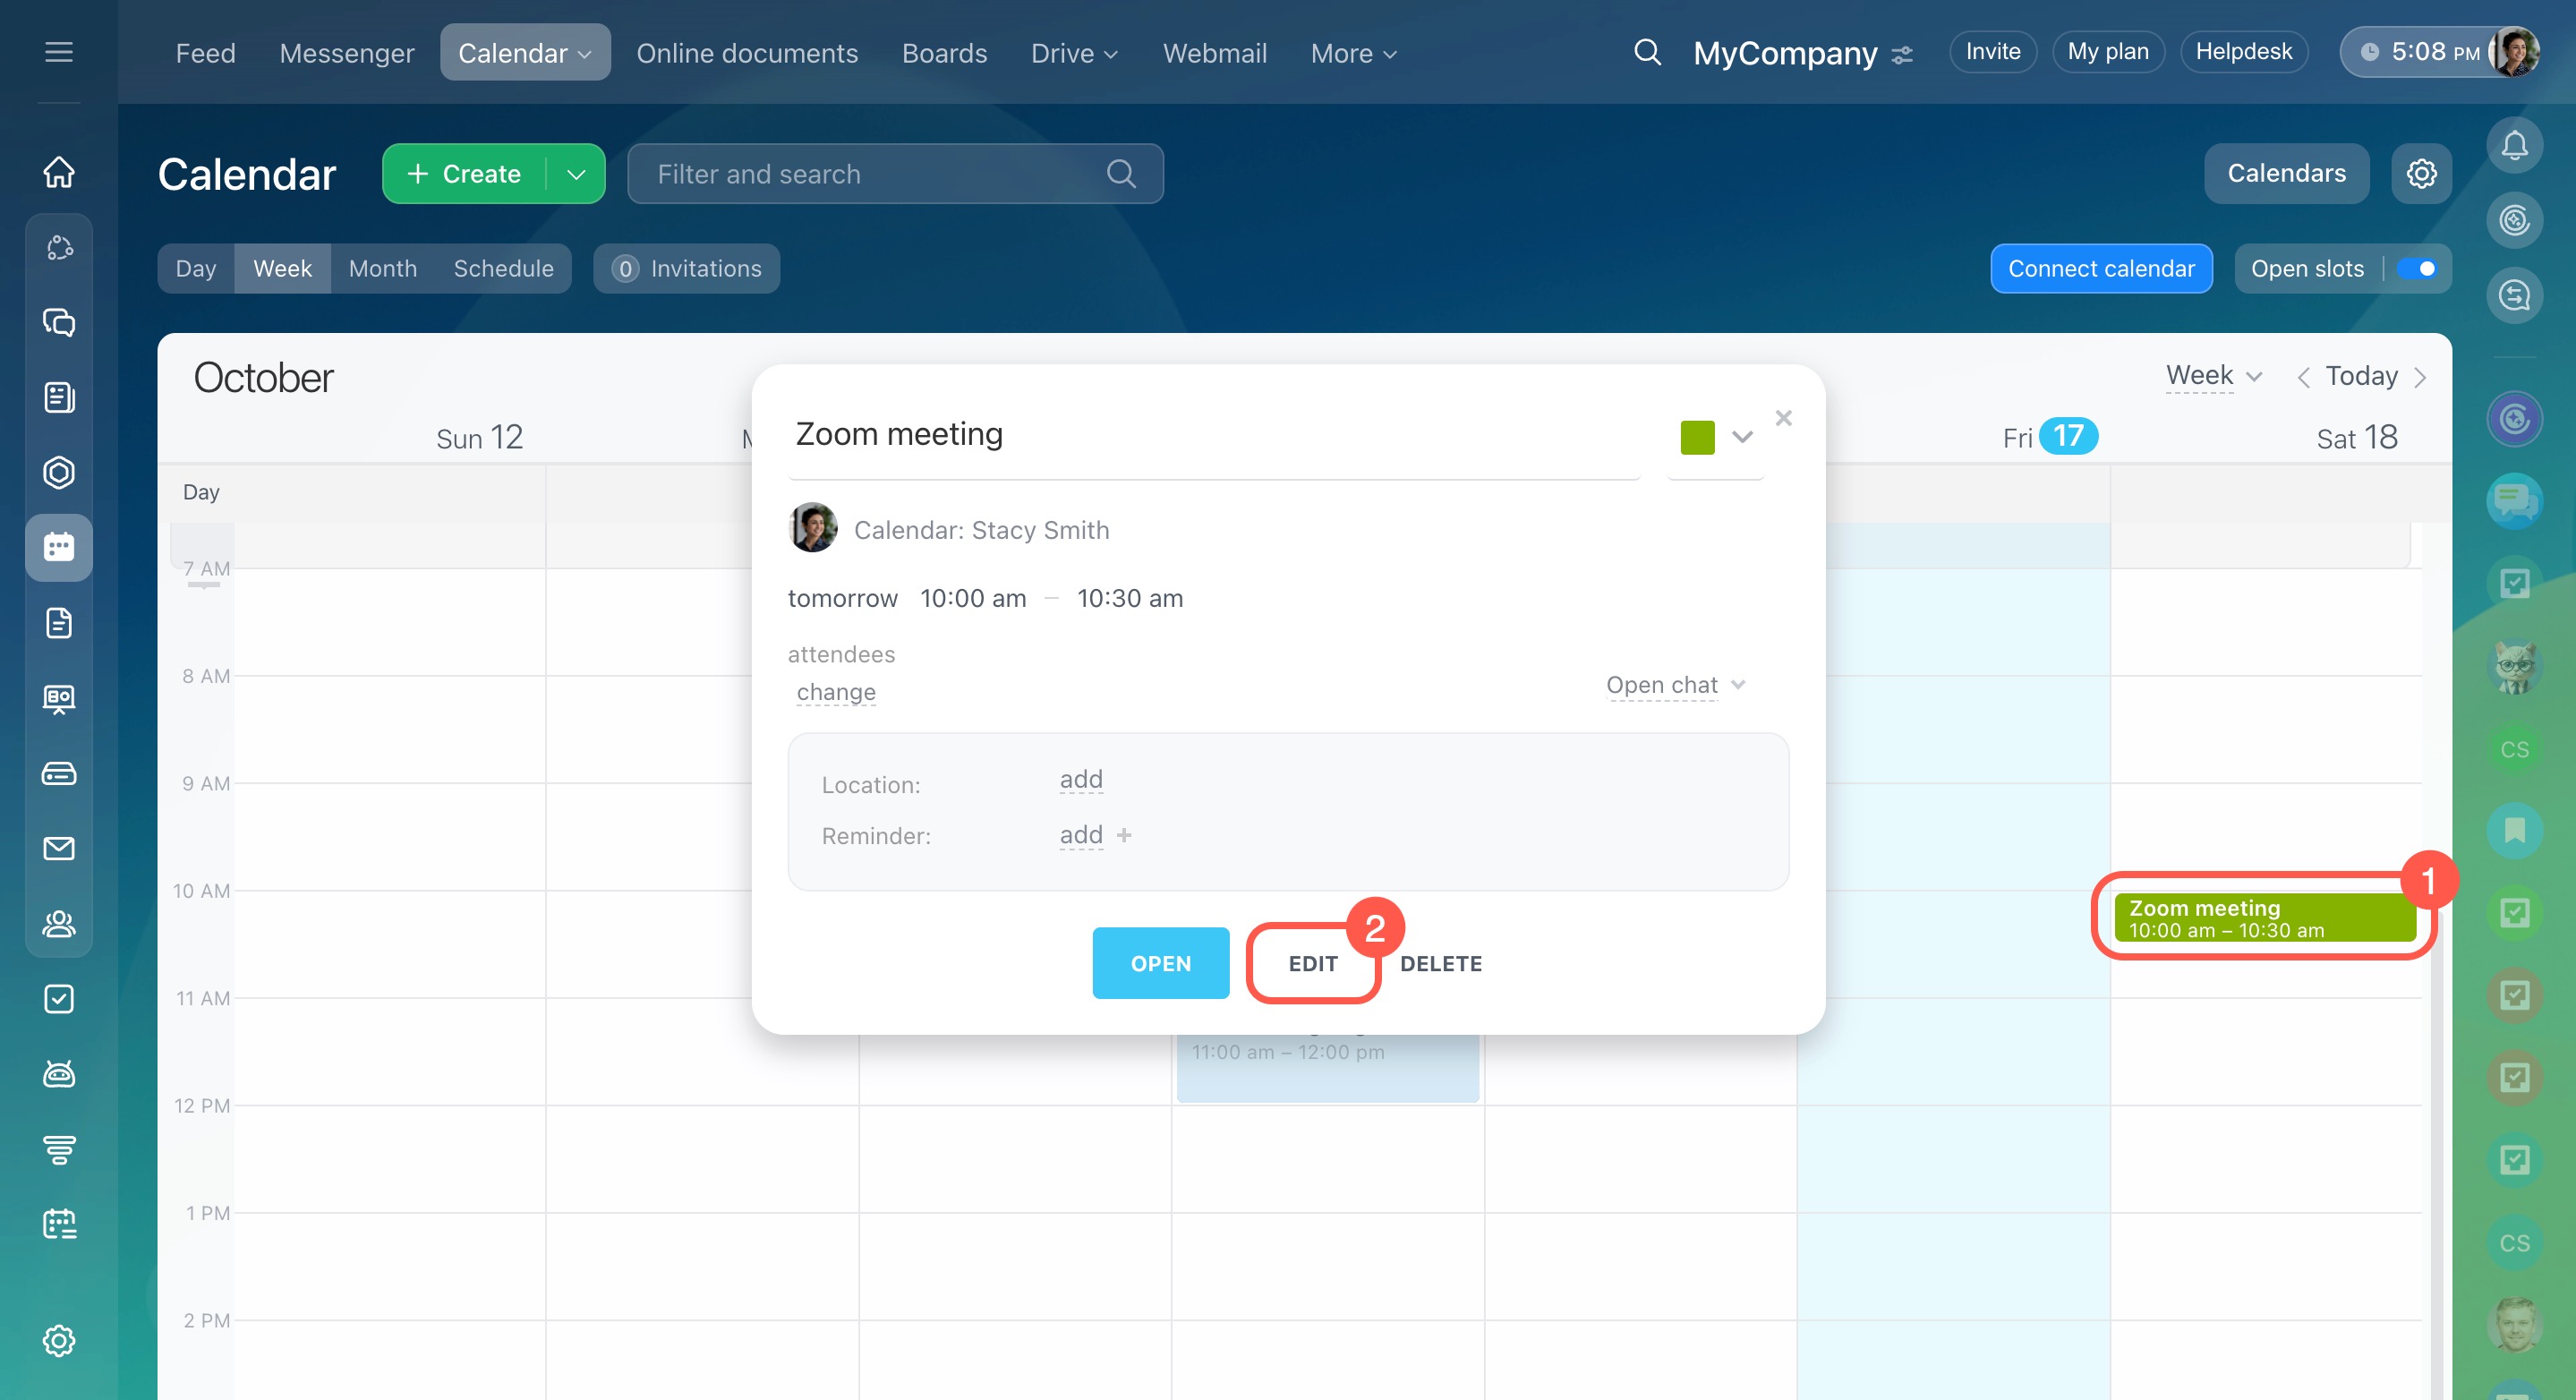Go to next week with the right arrow
The image size is (2576, 1400).
[x=2420, y=377]
